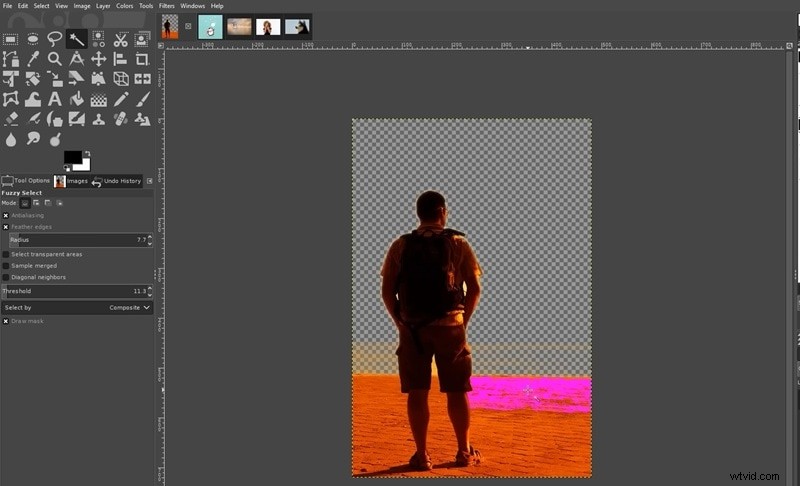
Task: Toggle the Antialiasing checkbox
Action: point(6,215)
